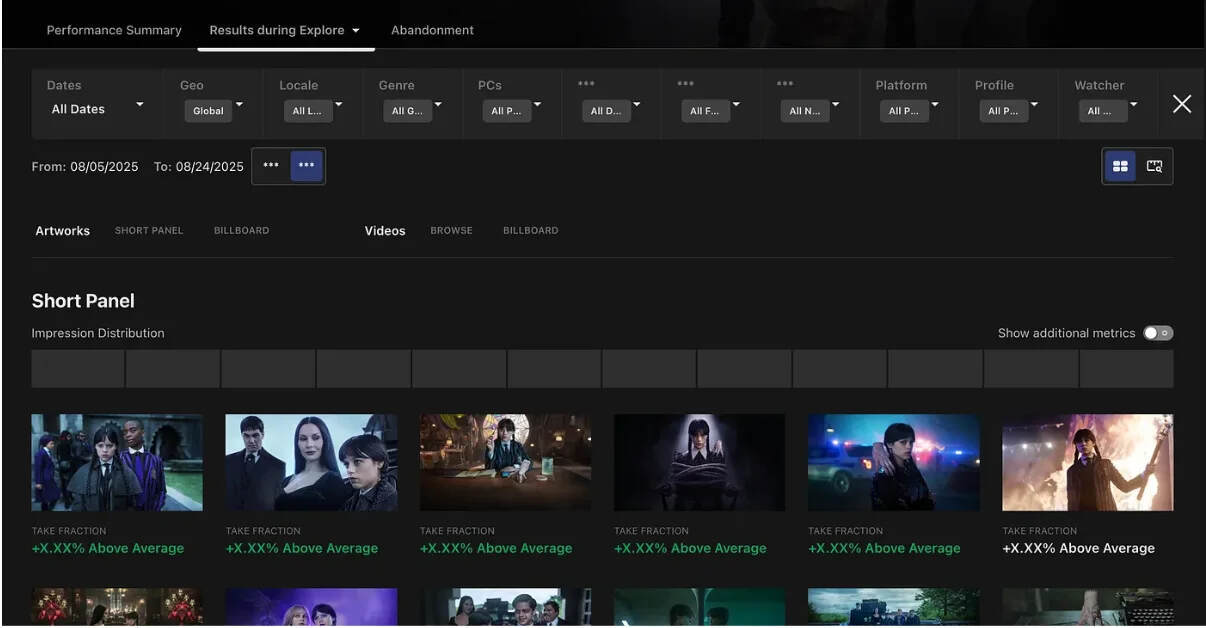Screen dimensions: 1206x628
Task: Click the highlighted ellipsis button beside date range
Action: click(306, 166)
